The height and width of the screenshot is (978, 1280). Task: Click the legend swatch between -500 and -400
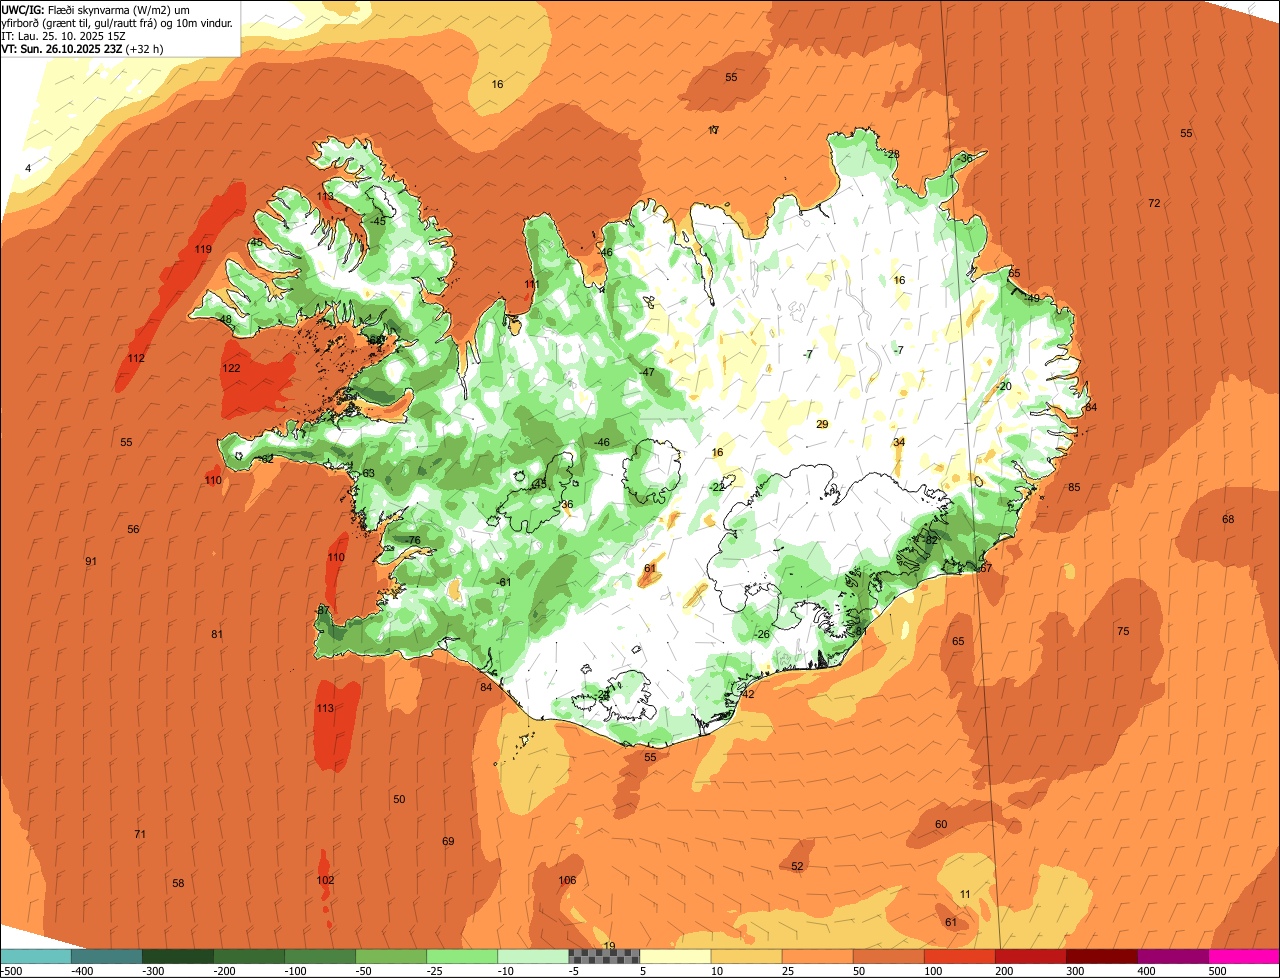pyautogui.click(x=36, y=956)
